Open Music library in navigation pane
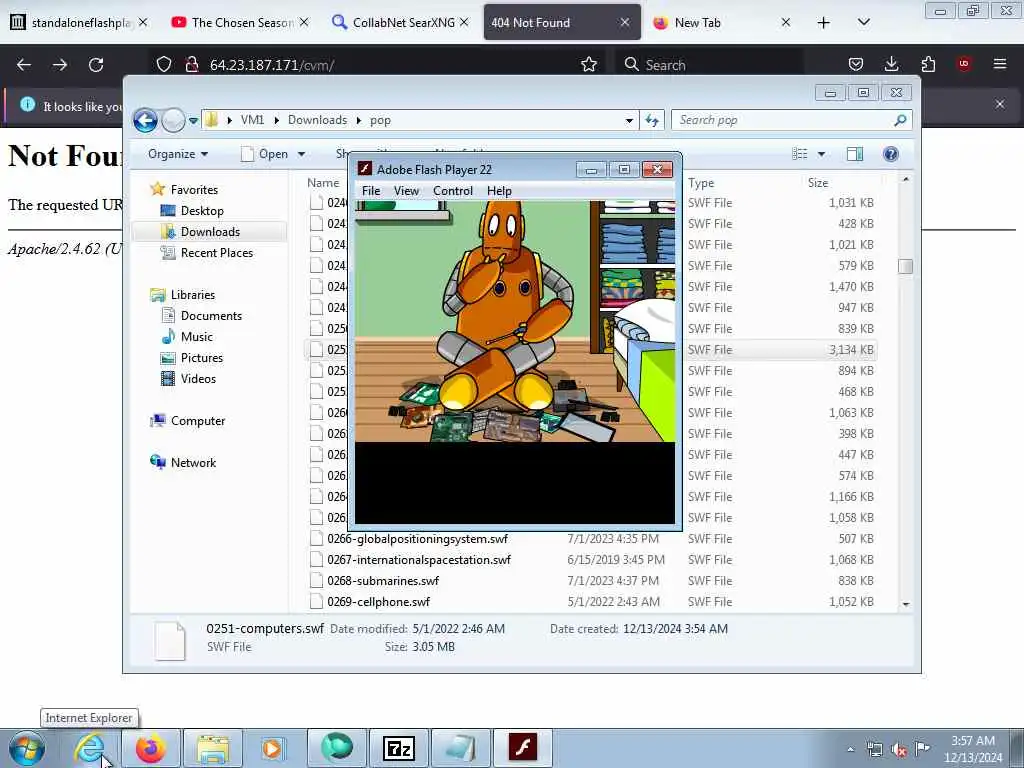This screenshot has height=768, width=1024. click(x=197, y=337)
